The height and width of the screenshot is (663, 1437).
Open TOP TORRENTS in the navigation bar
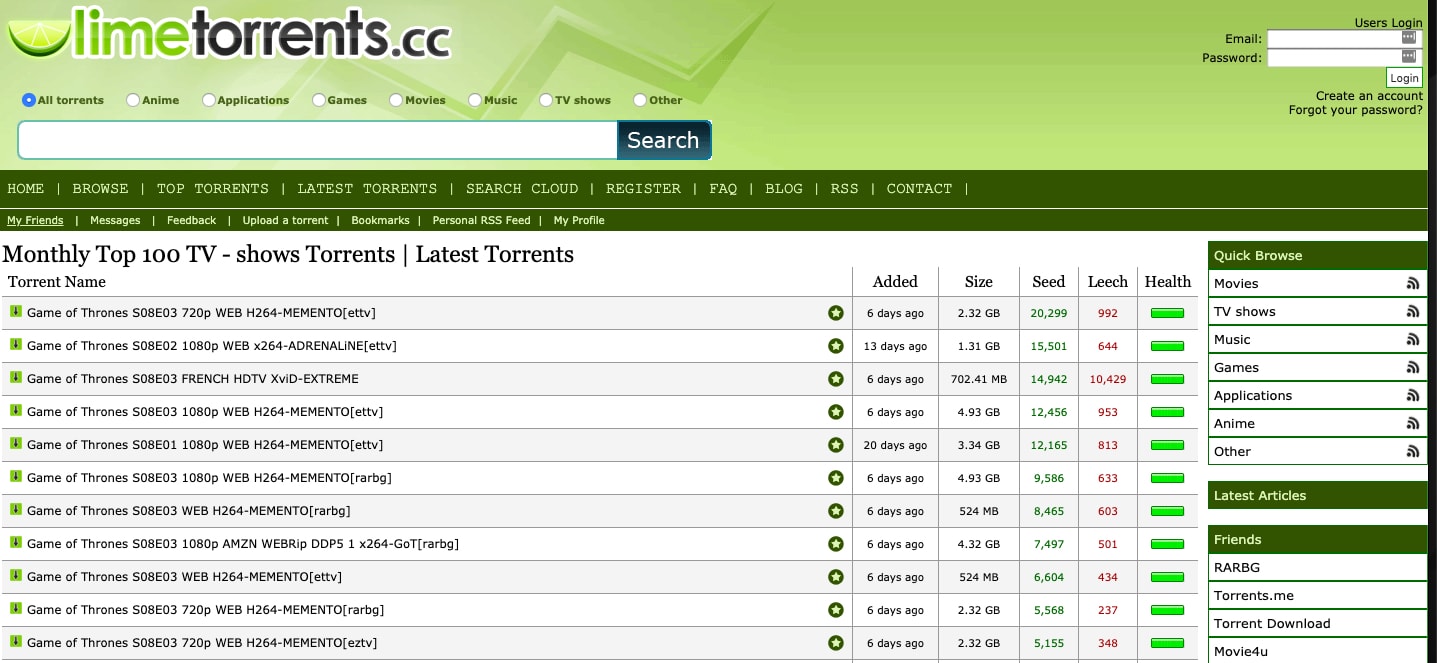213,188
